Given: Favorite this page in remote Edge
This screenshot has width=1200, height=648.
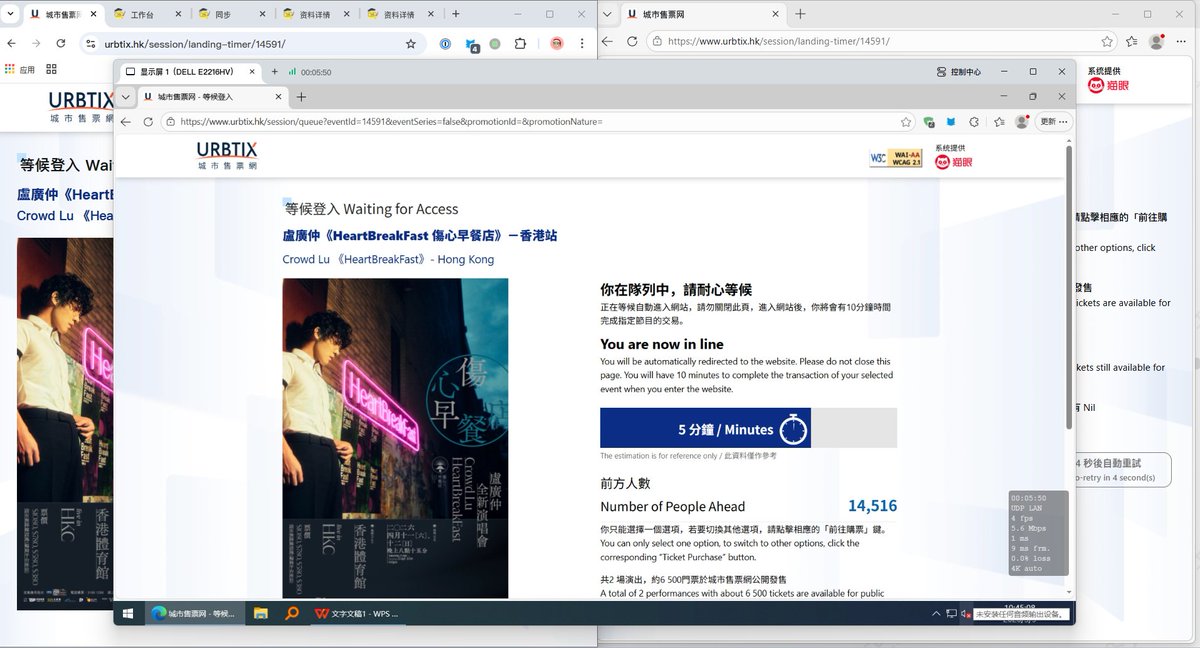Looking at the screenshot, I should (x=906, y=121).
